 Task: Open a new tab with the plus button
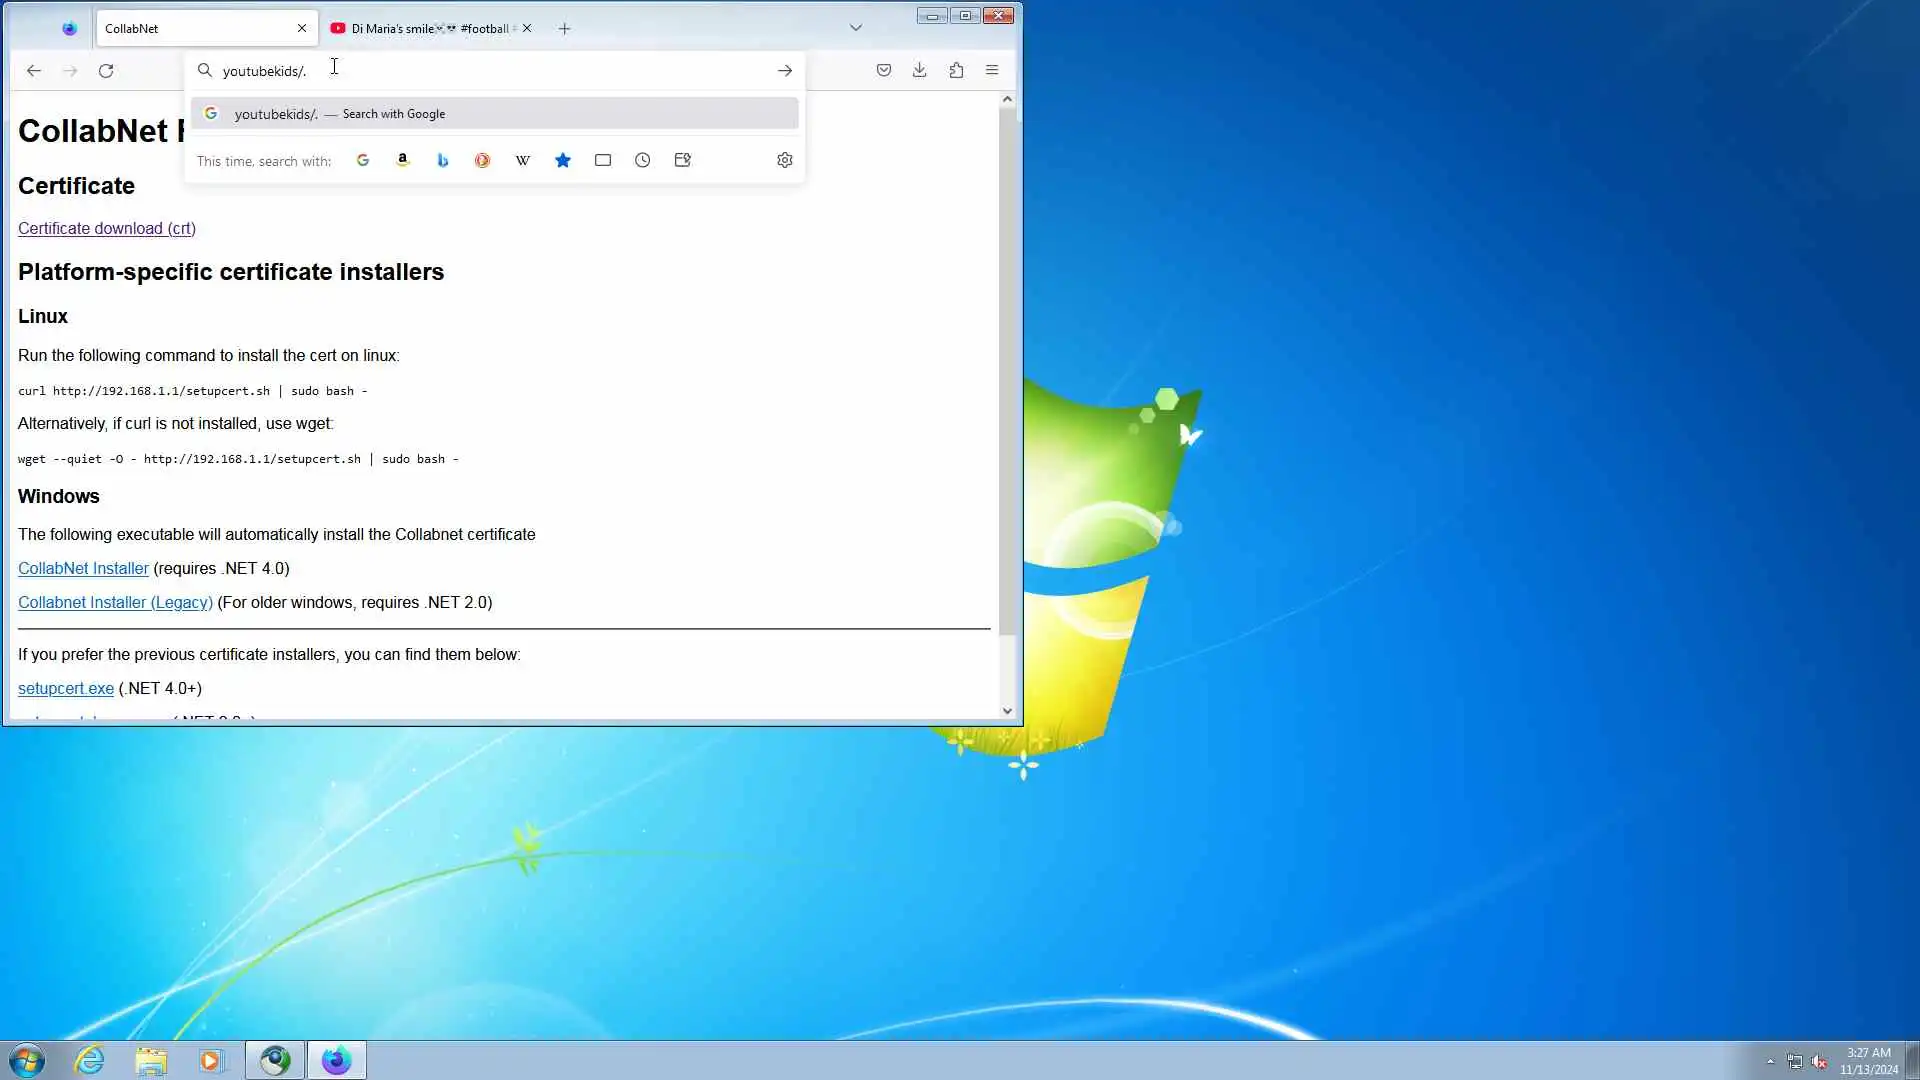(x=565, y=28)
